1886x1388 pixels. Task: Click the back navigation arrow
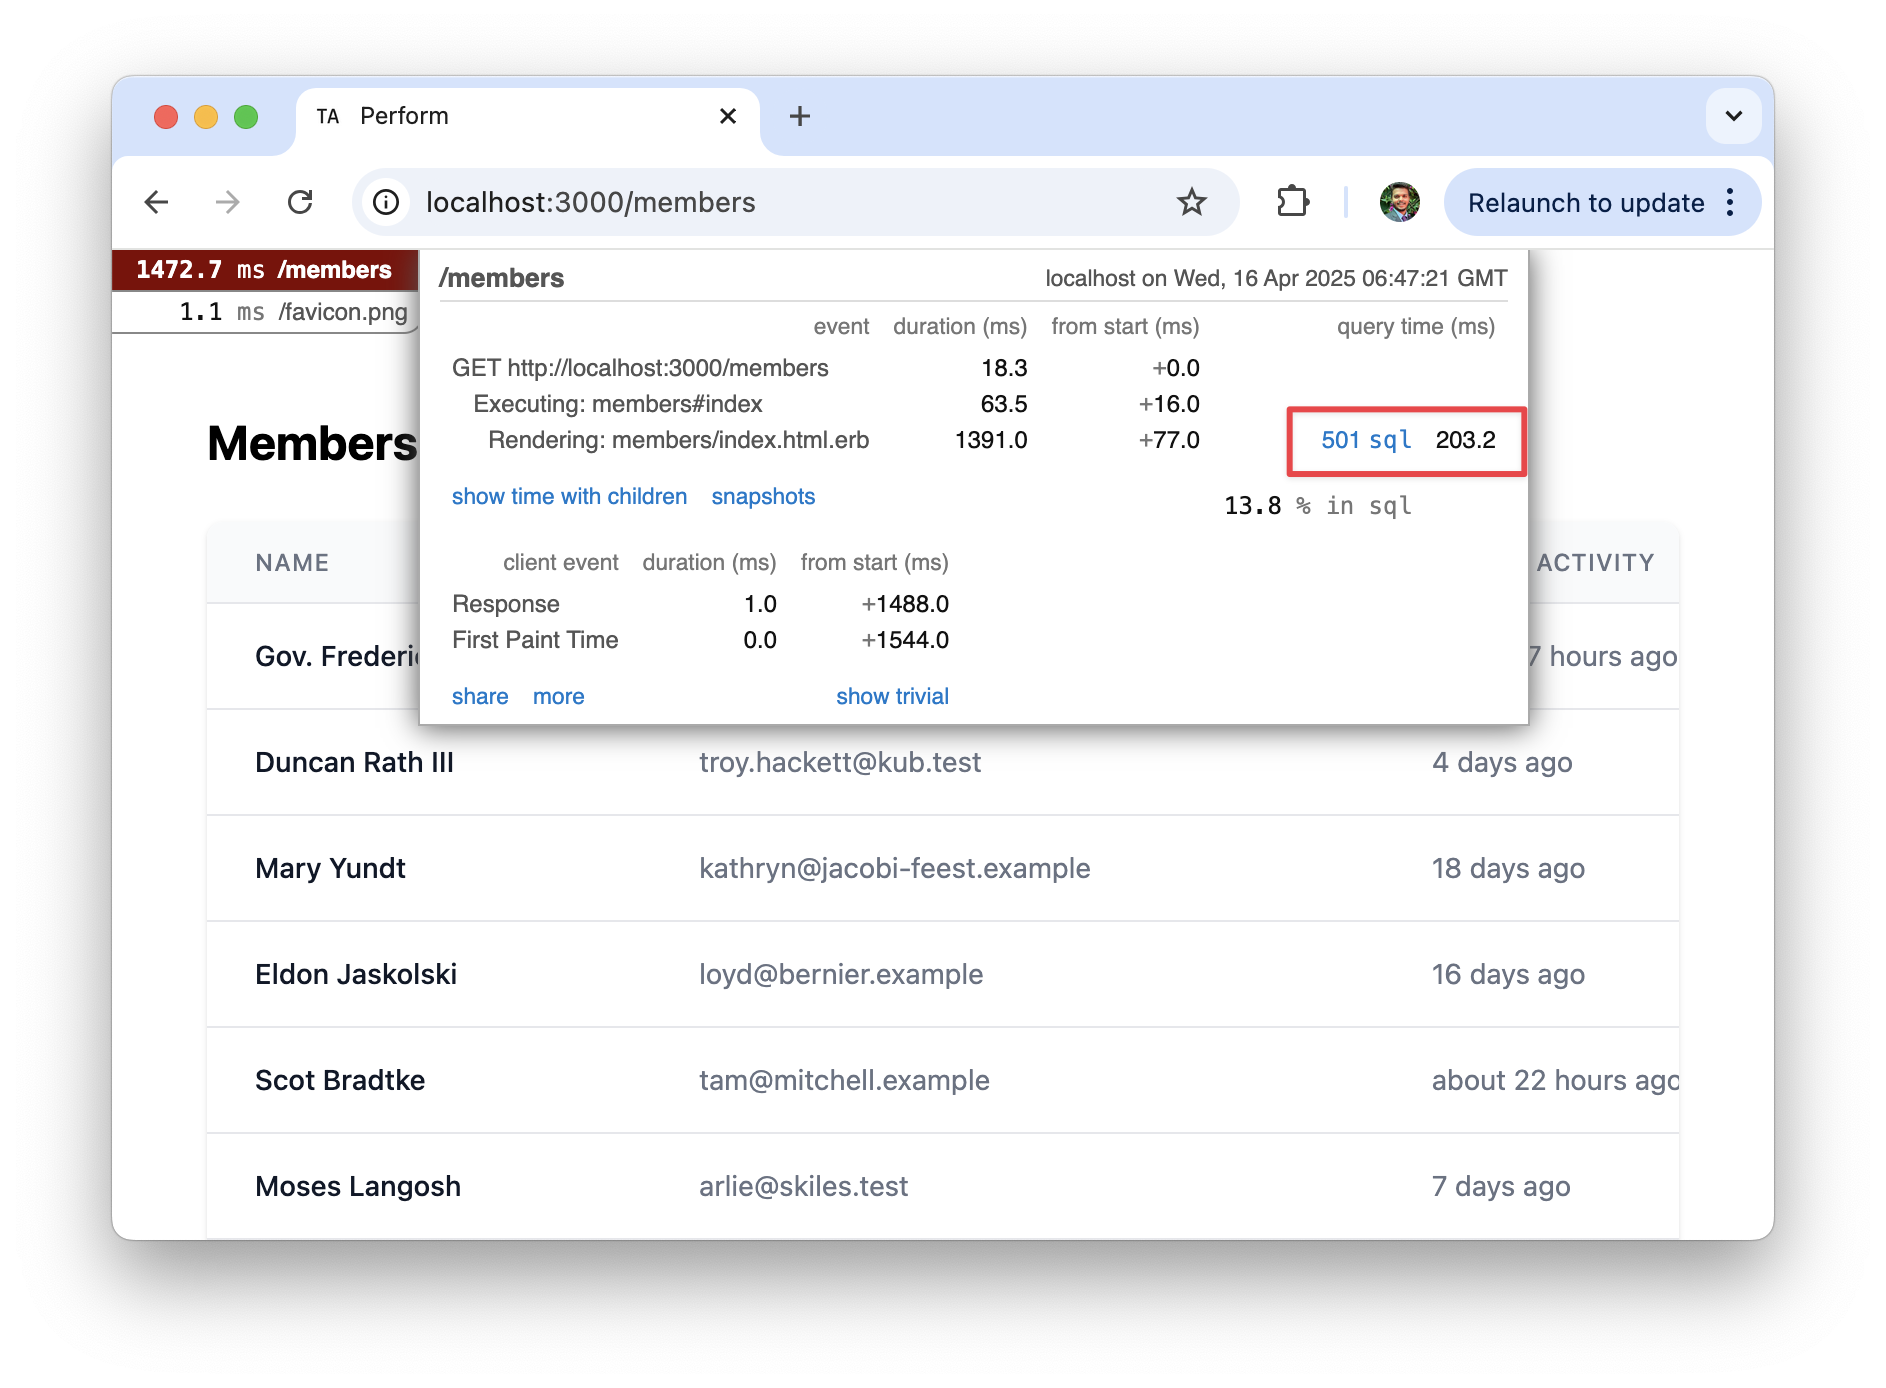pos(157,202)
